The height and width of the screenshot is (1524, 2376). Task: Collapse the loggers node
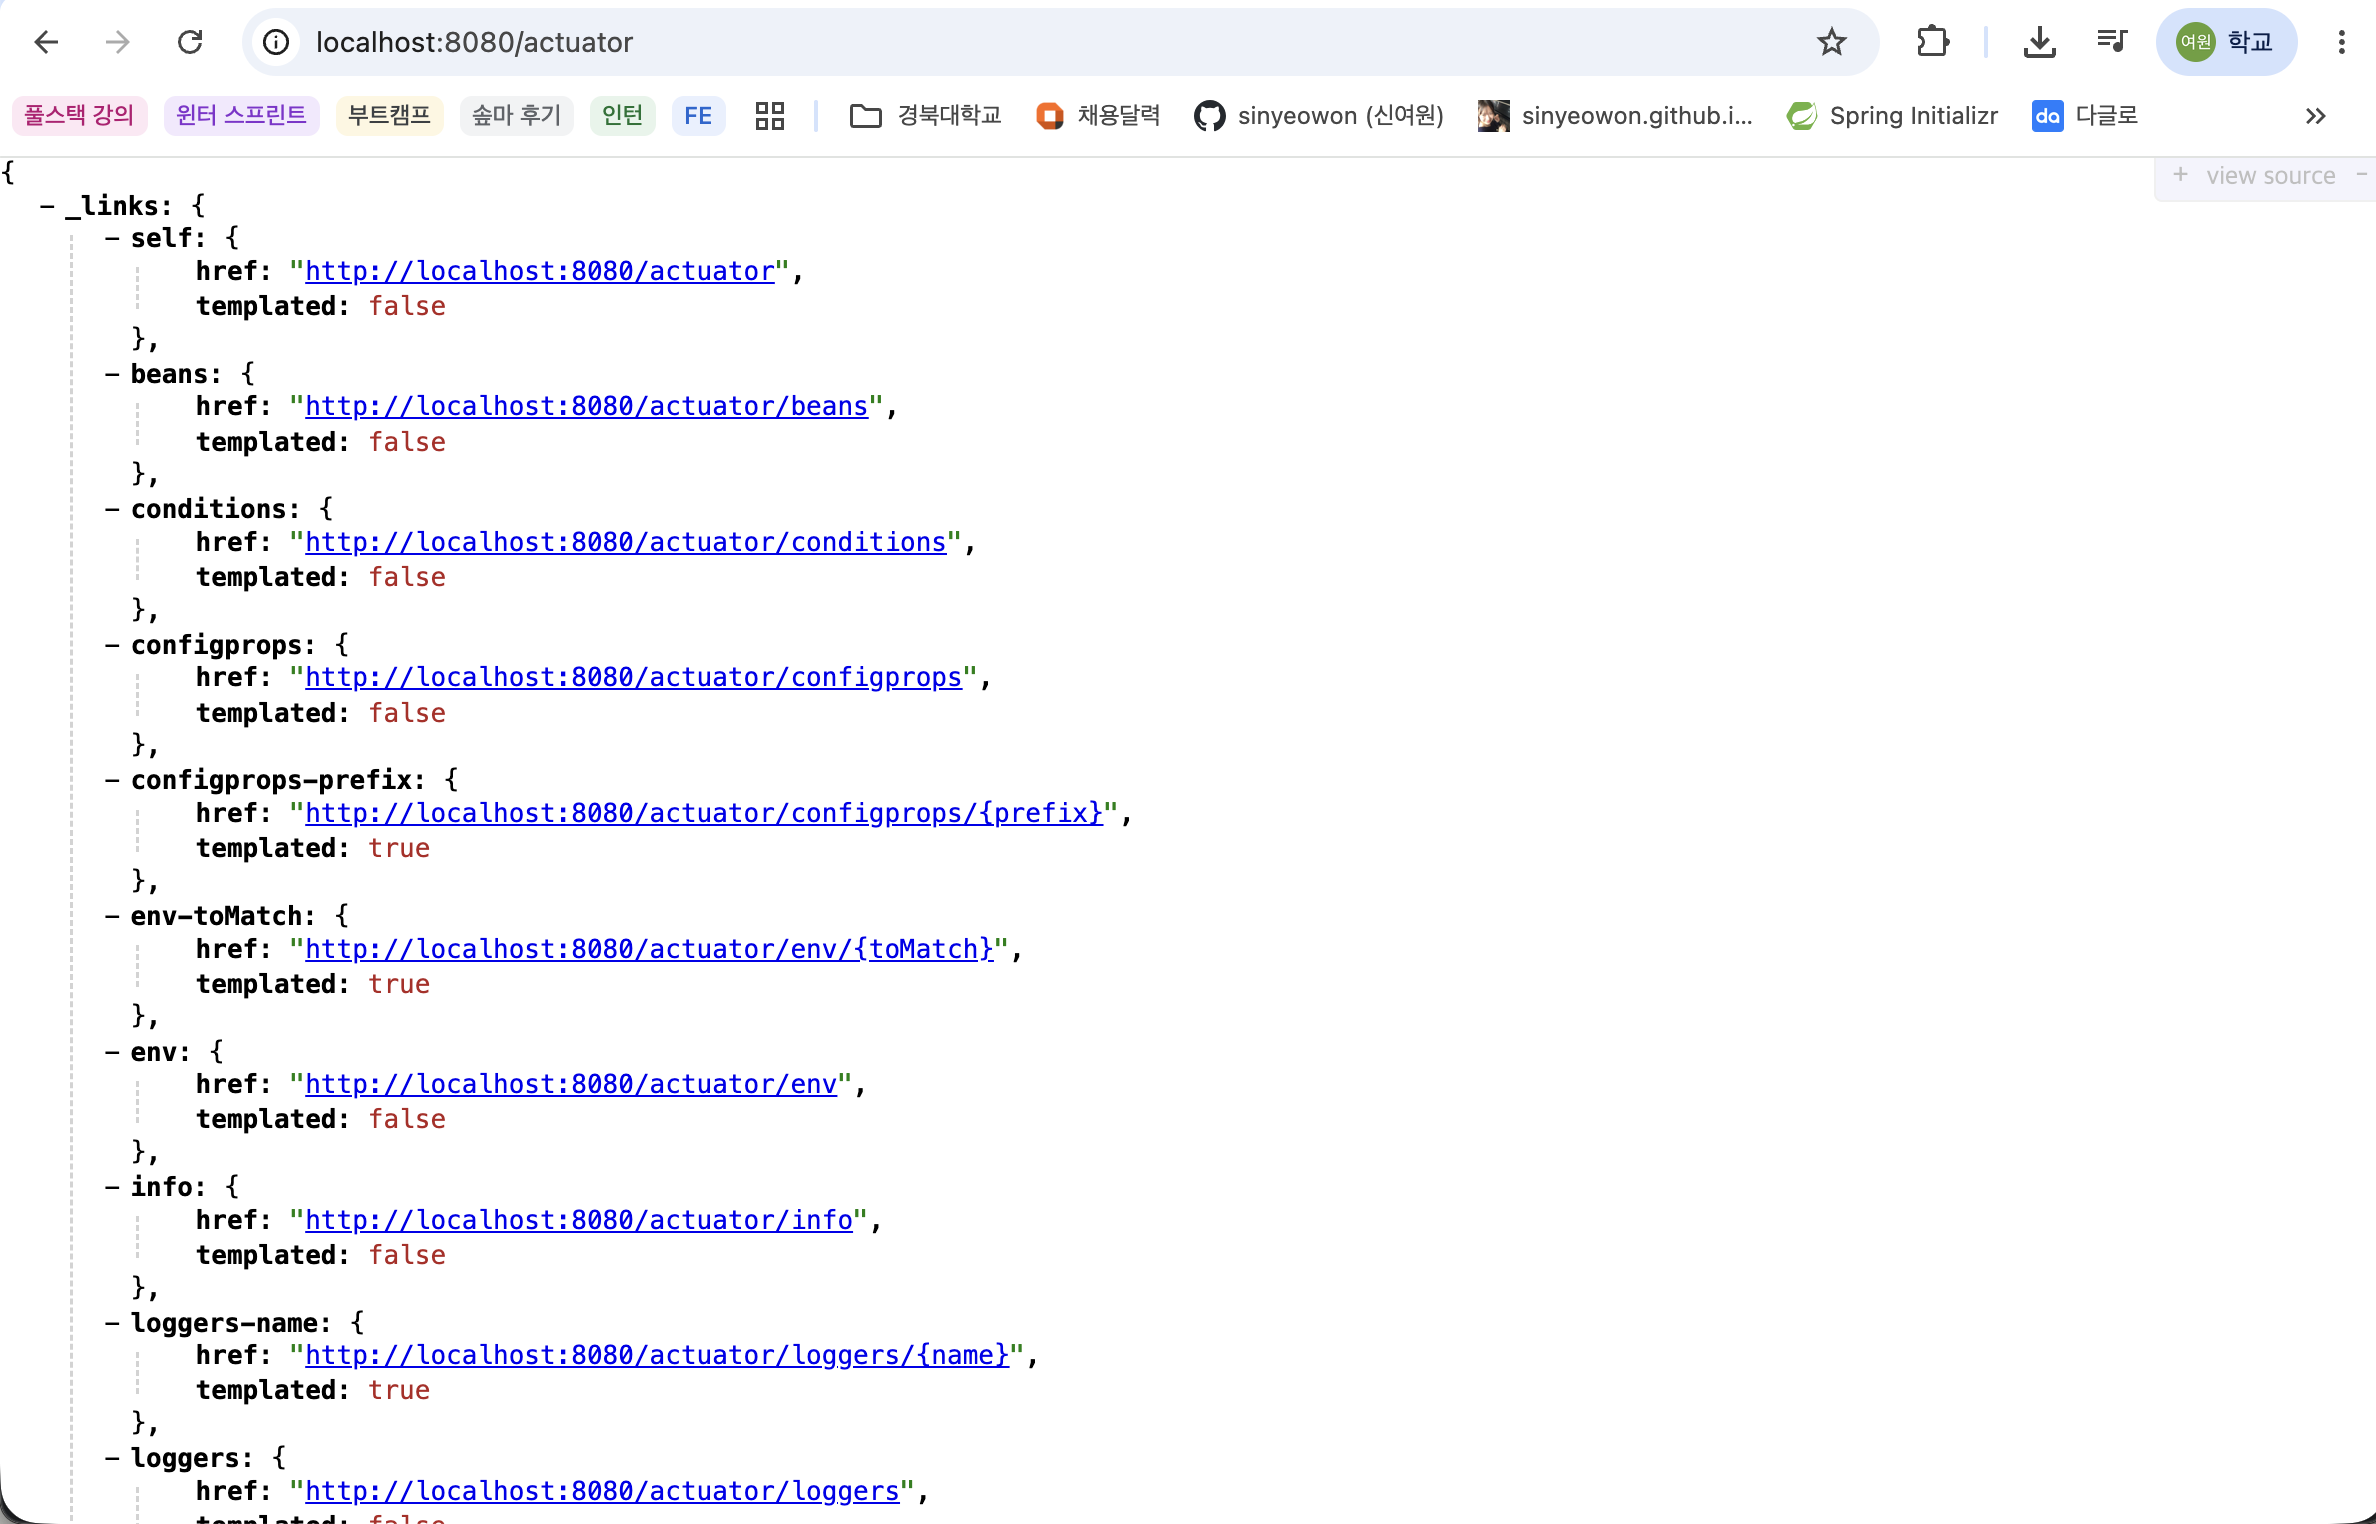(x=112, y=1458)
